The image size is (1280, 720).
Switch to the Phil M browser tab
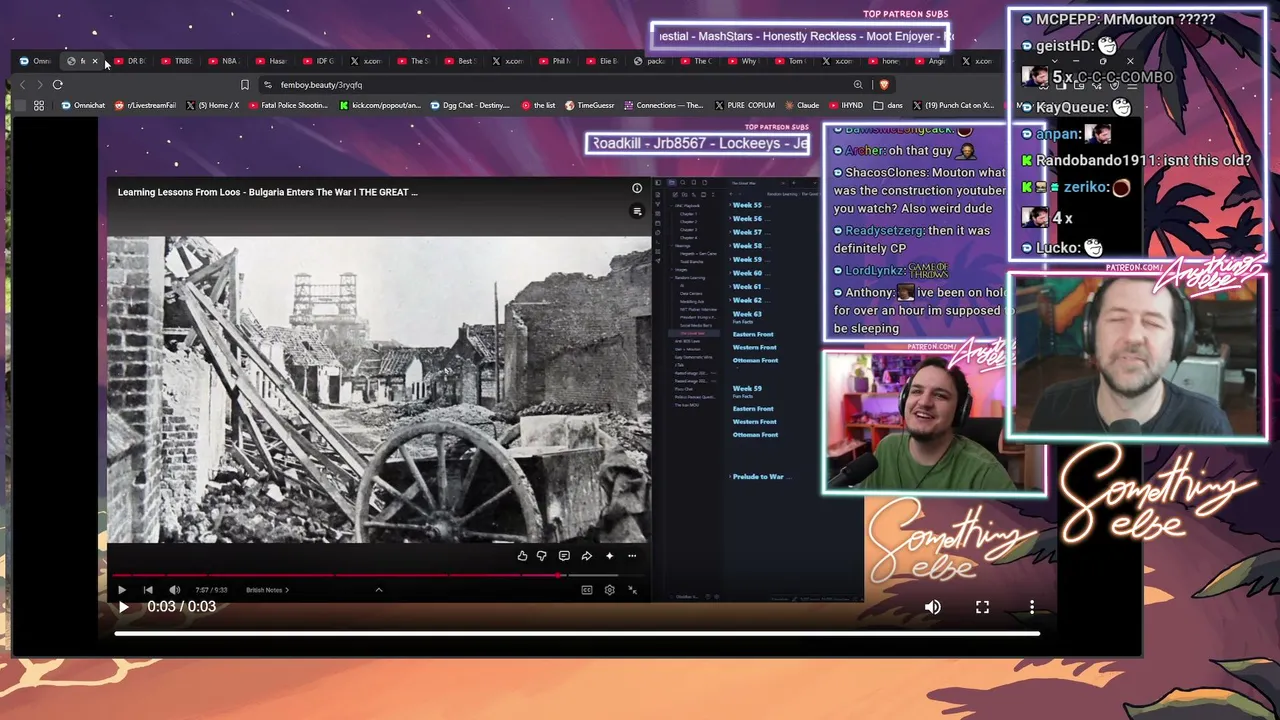tap(555, 61)
